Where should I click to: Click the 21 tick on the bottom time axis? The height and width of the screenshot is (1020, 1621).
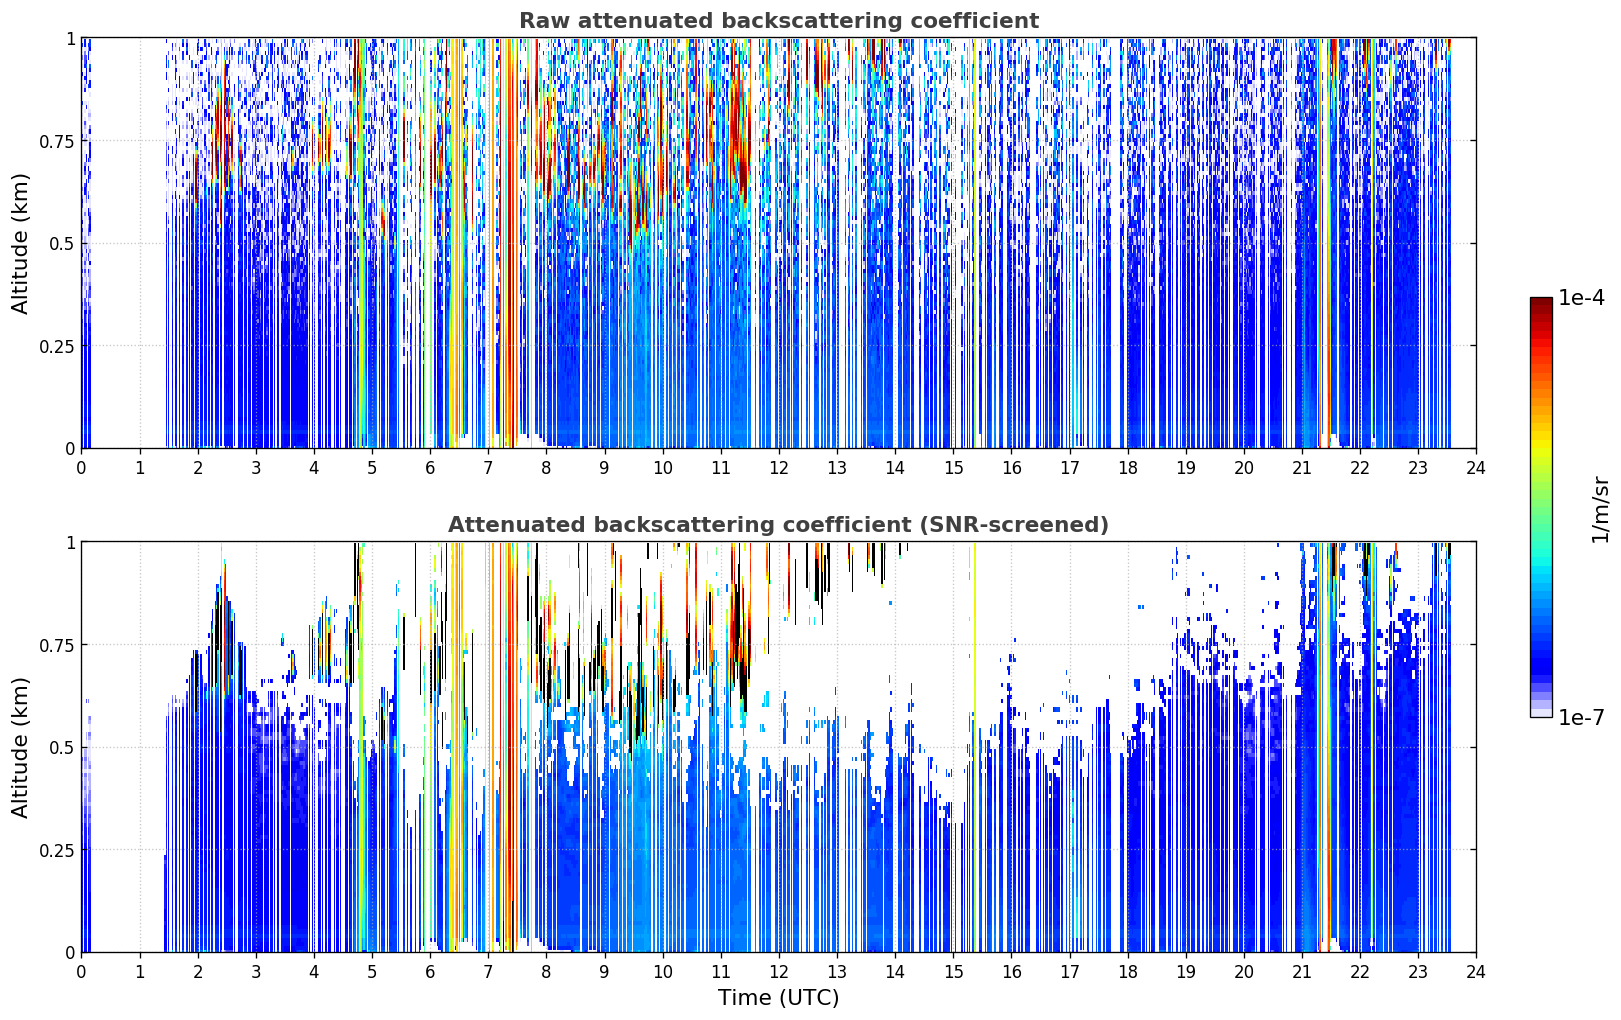(x=1301, y=972)
